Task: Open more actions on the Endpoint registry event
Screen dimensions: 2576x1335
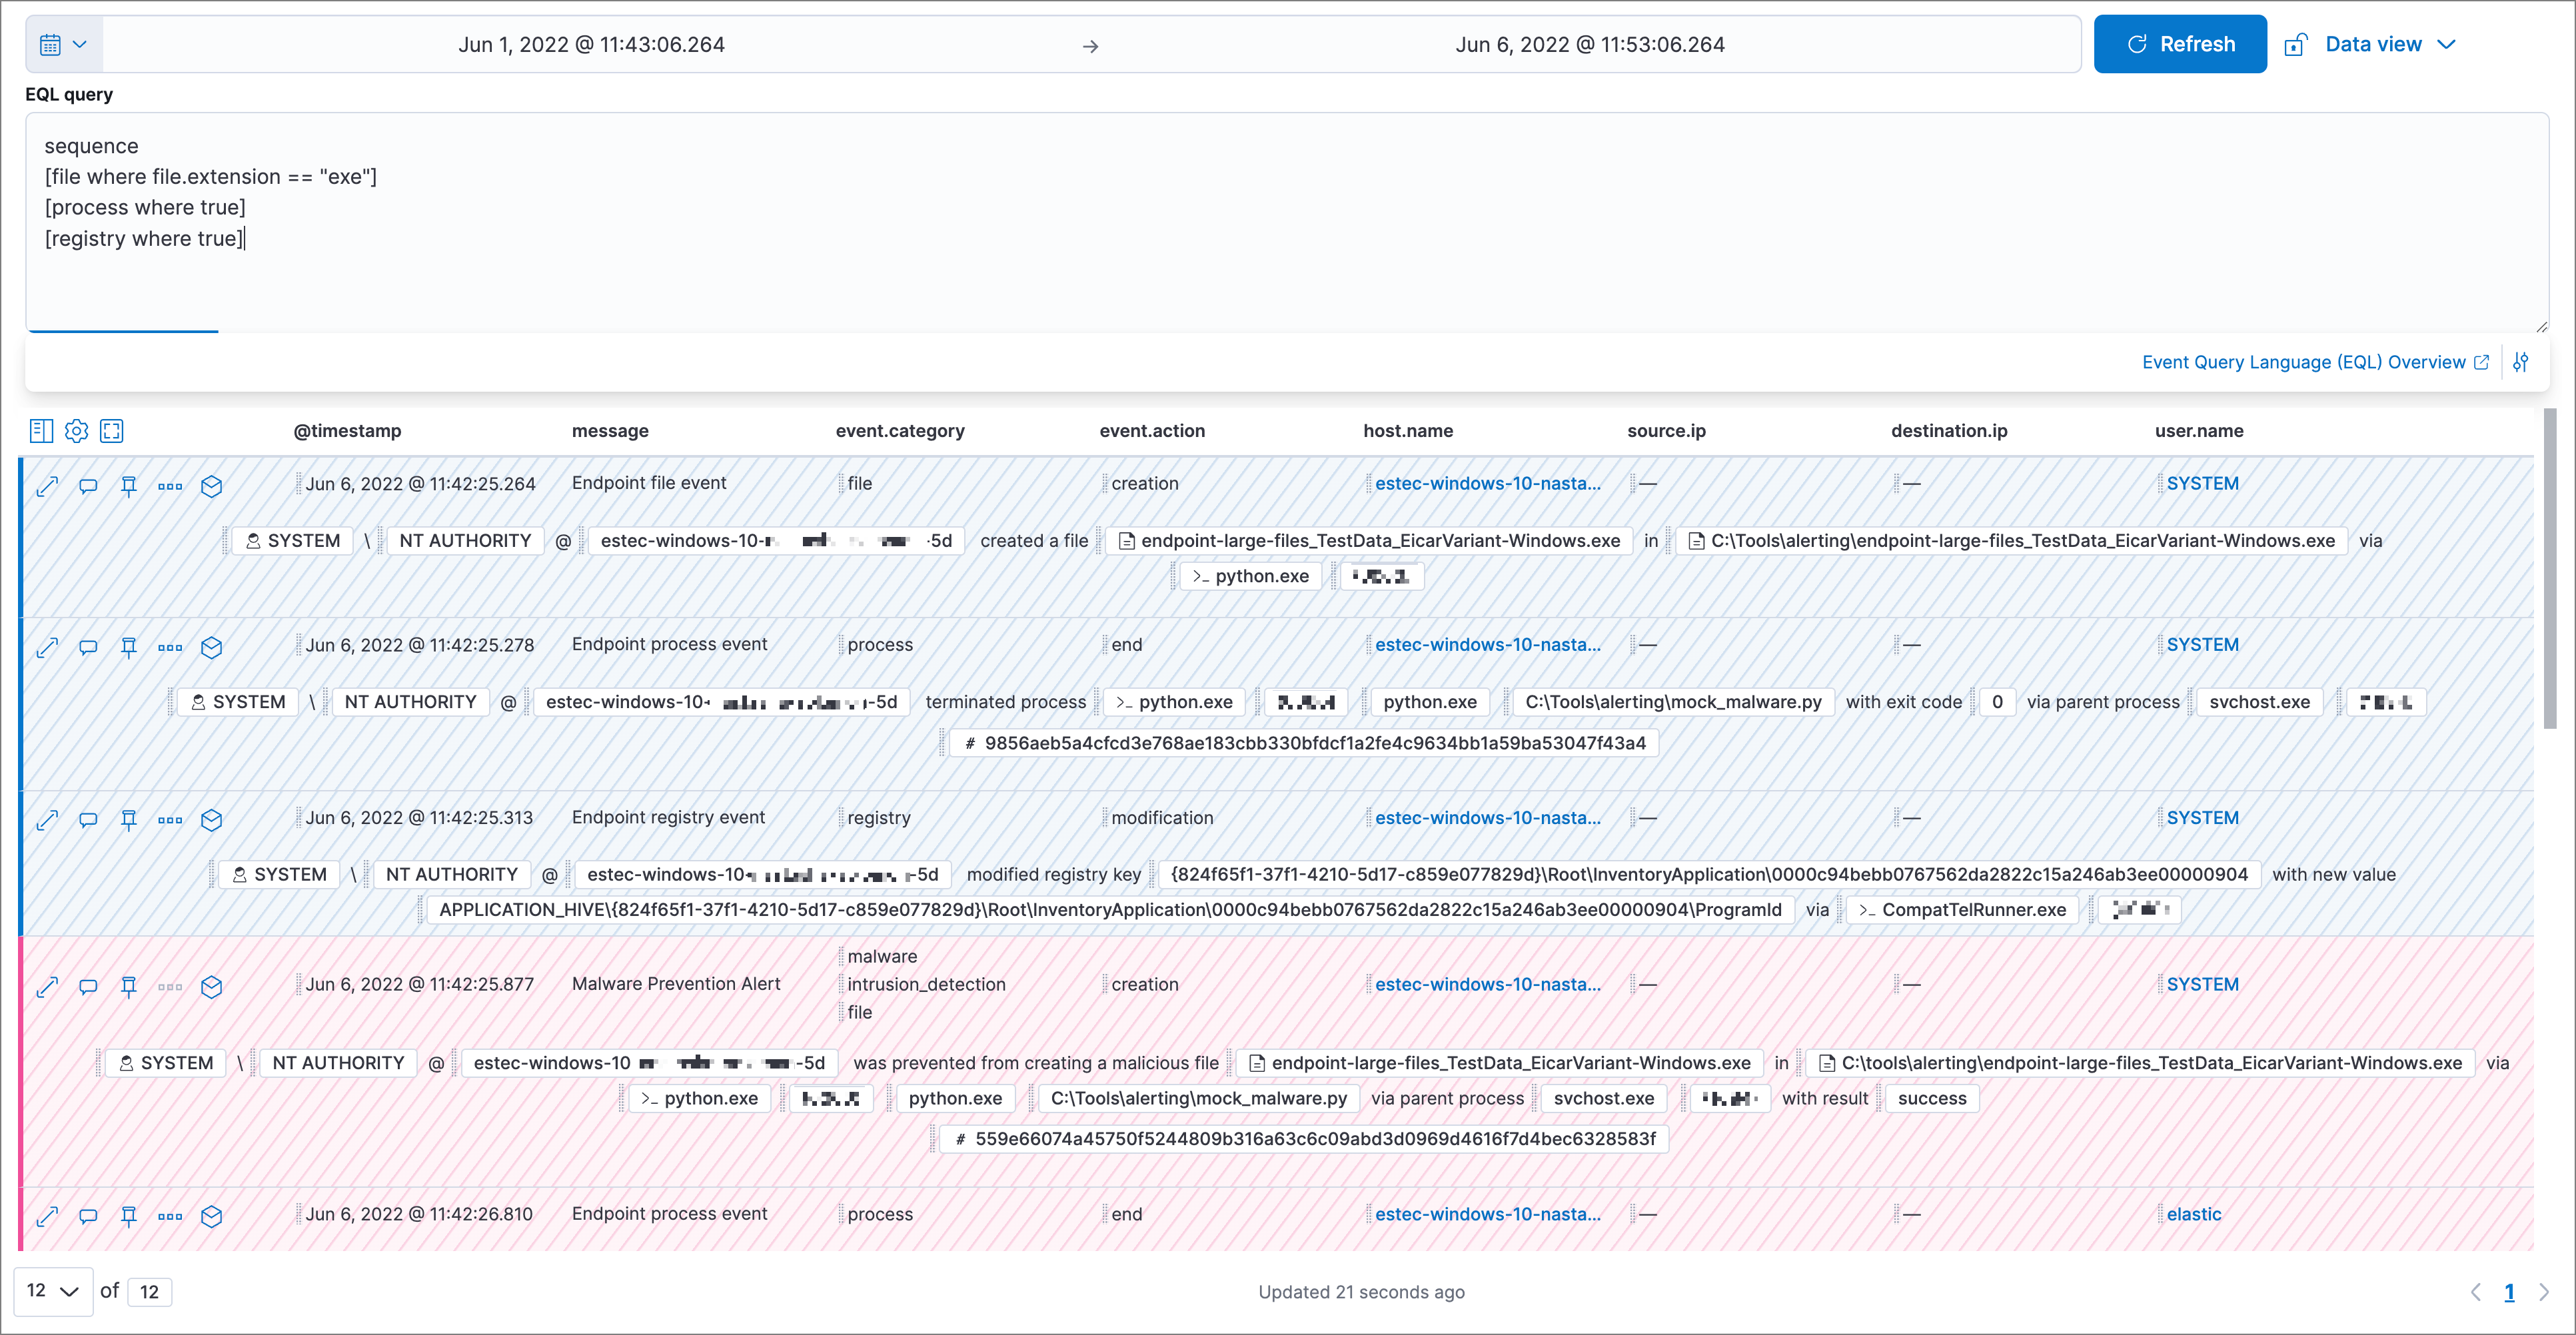Action: click(170, 820)
